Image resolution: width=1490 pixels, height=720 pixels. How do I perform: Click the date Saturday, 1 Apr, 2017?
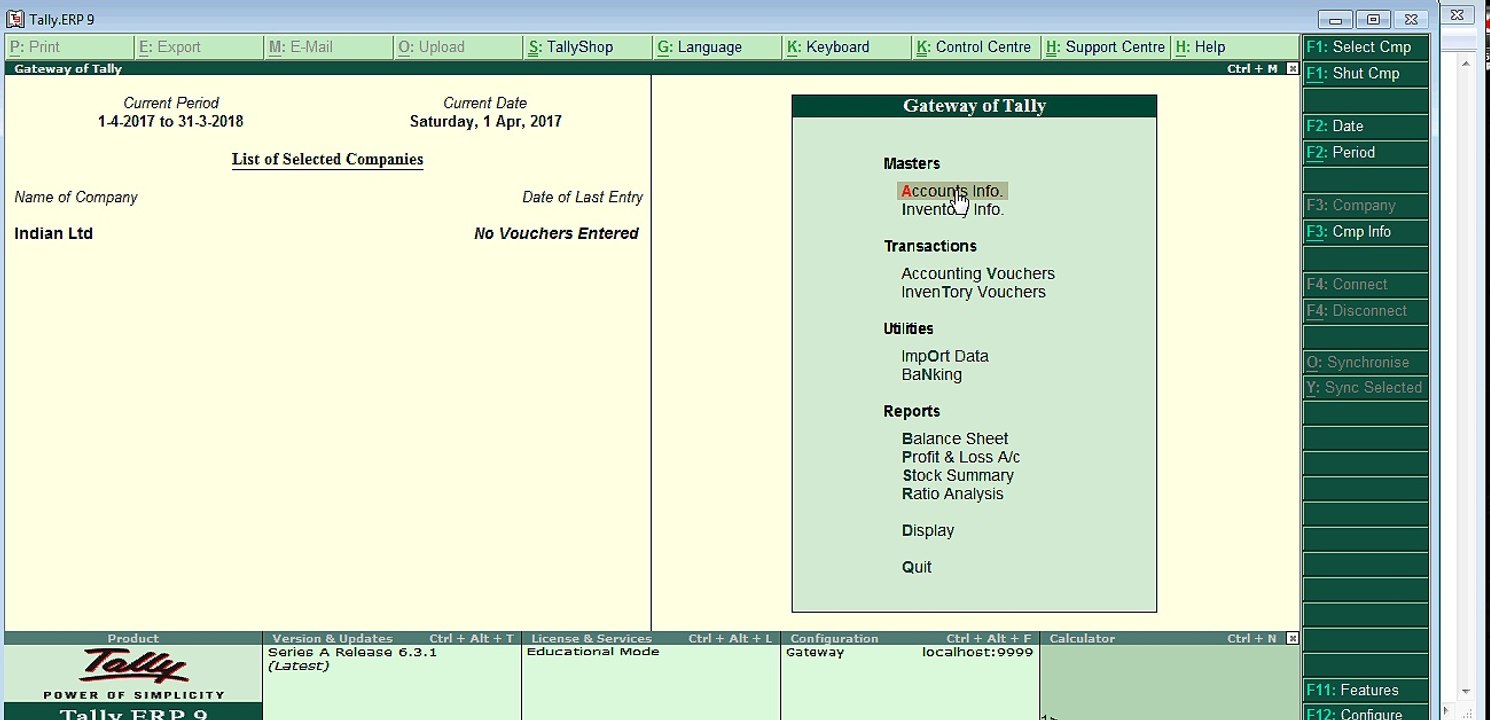pyautogui.click(x=486, y=122)
